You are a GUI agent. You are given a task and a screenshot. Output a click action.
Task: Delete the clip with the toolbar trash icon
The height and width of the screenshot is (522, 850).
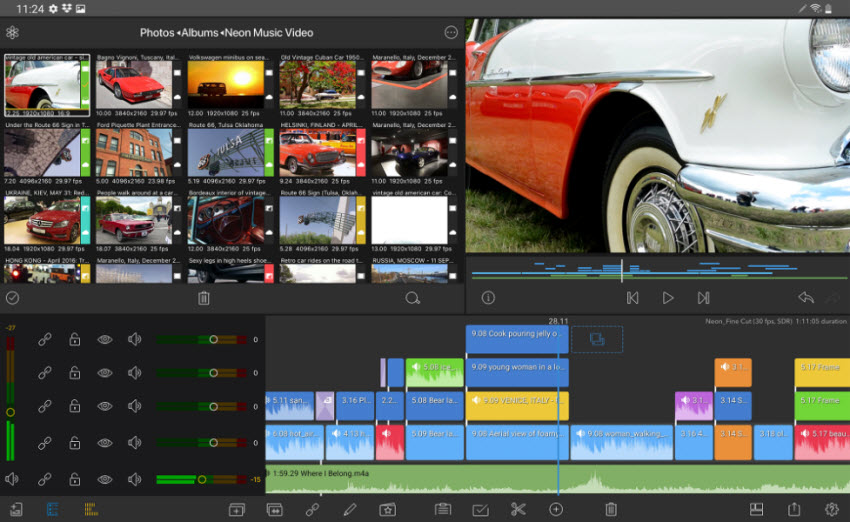pos(611,509)
